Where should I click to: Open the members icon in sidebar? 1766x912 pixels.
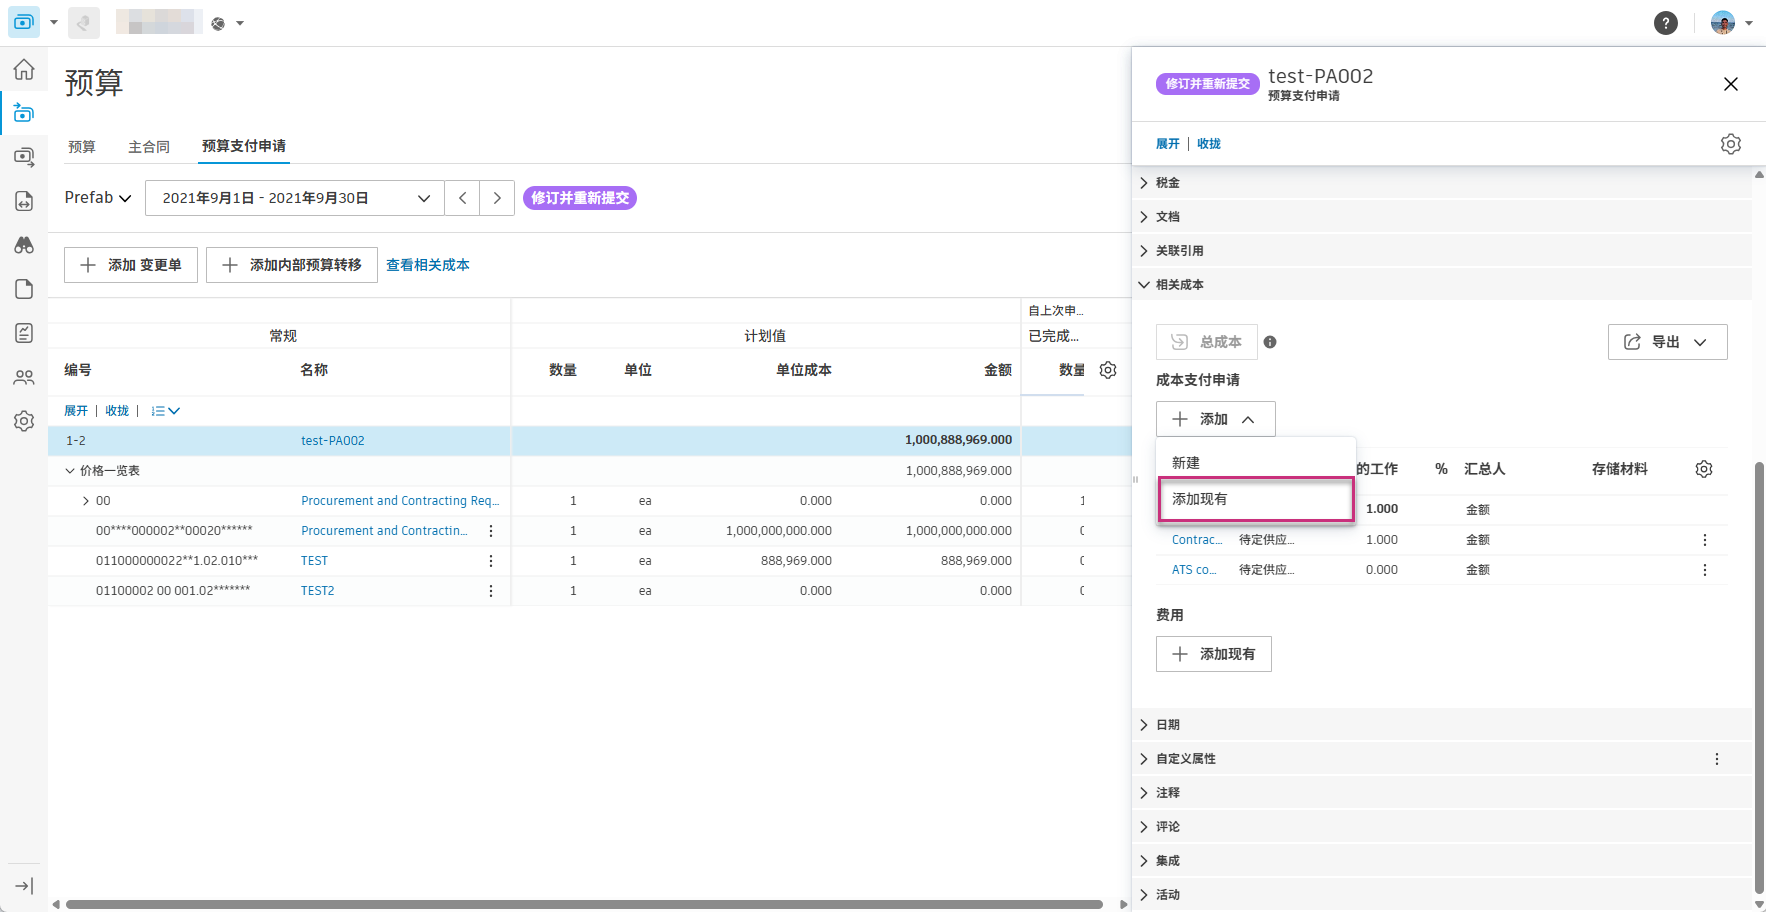24,377
